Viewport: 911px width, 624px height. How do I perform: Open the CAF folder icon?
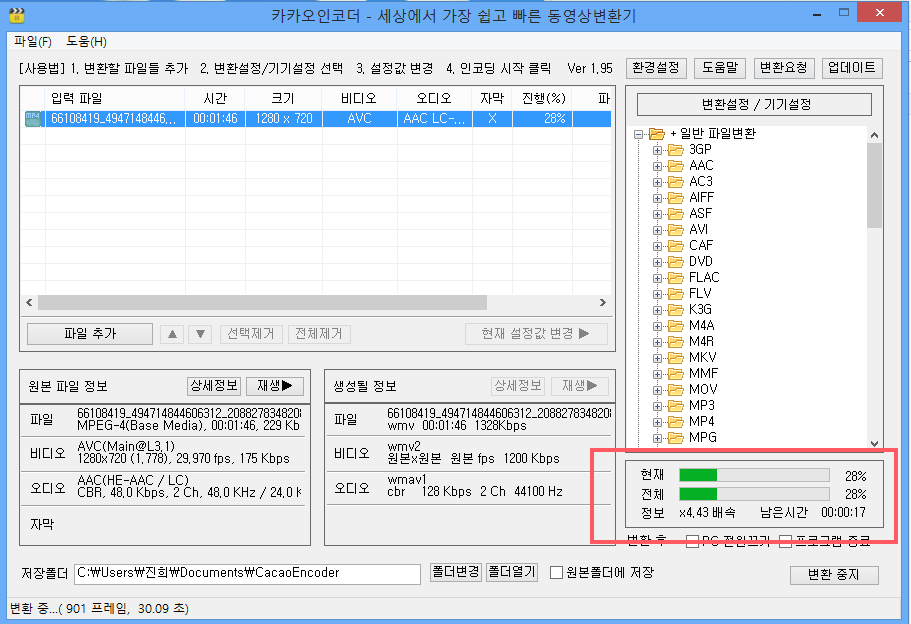pos(675,246)
